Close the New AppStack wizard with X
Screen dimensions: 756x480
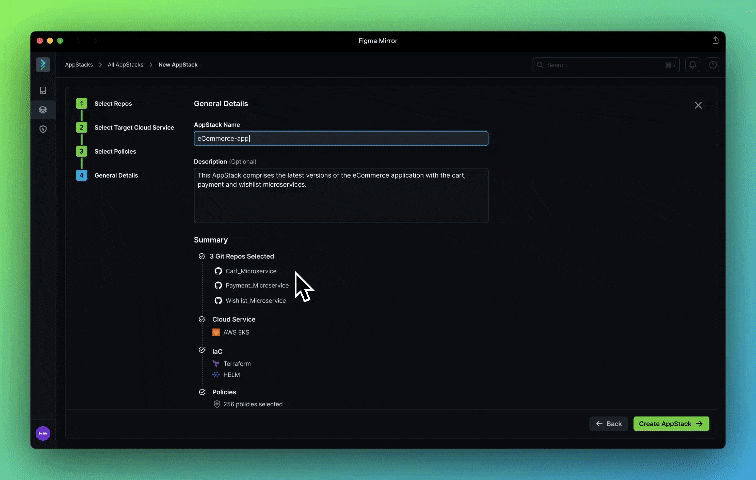698,105
